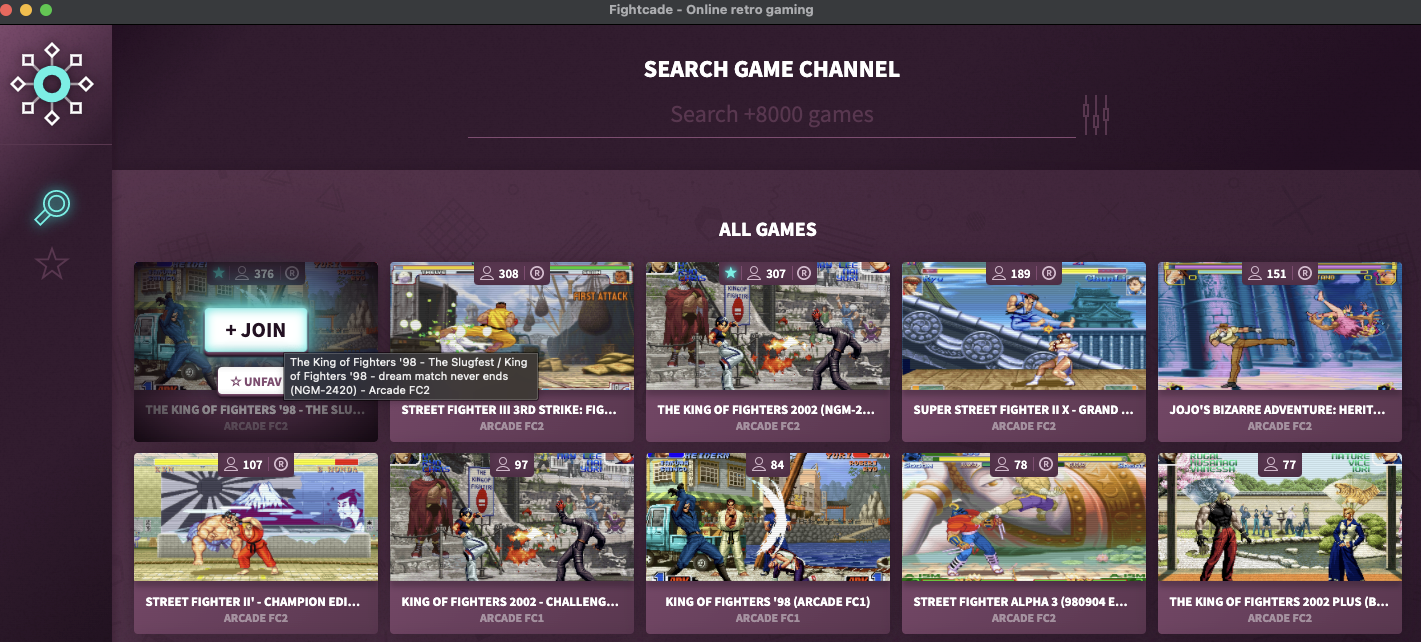Click the 'ALL GAMES' heading
Image resolution: width=1421 pixels, height=642 pixels.
click(768, 230)
